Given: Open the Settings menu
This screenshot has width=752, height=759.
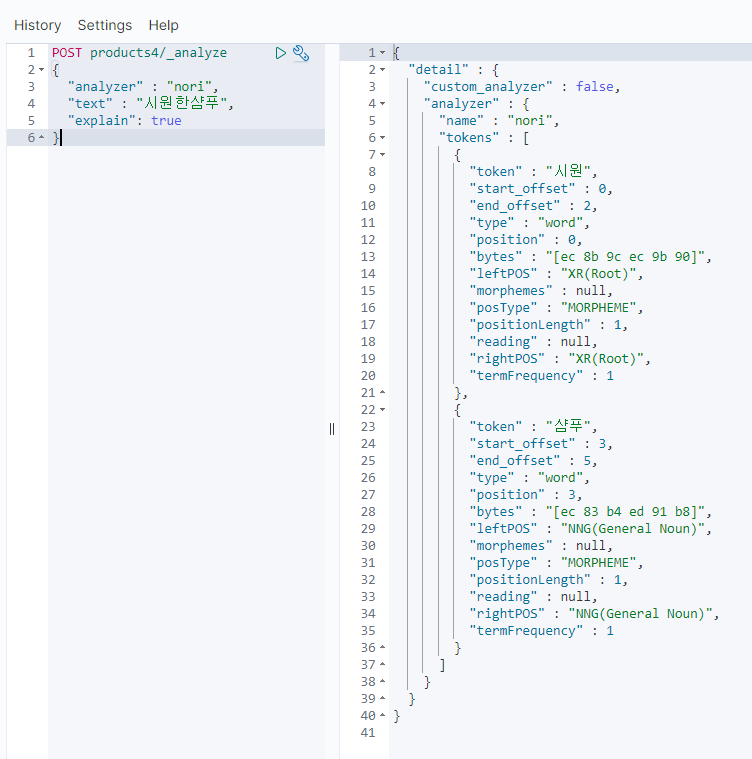Looking at the screenshot, I should [105, 25].
